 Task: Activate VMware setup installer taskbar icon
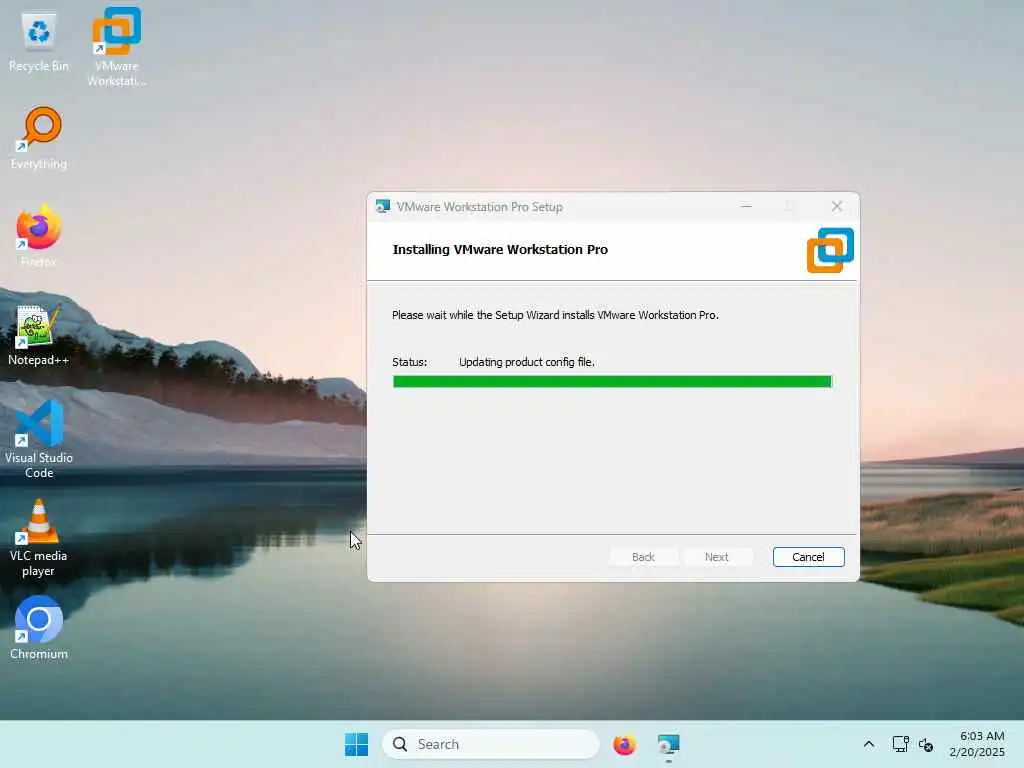coord(668,744)
